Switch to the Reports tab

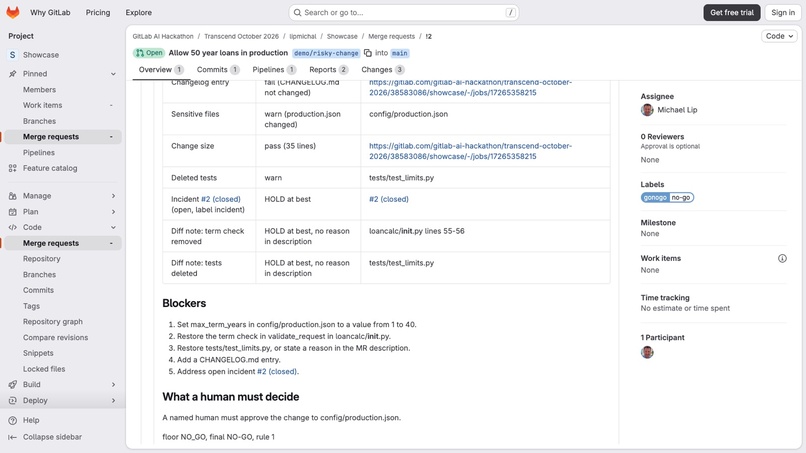[x=328, y=70]
